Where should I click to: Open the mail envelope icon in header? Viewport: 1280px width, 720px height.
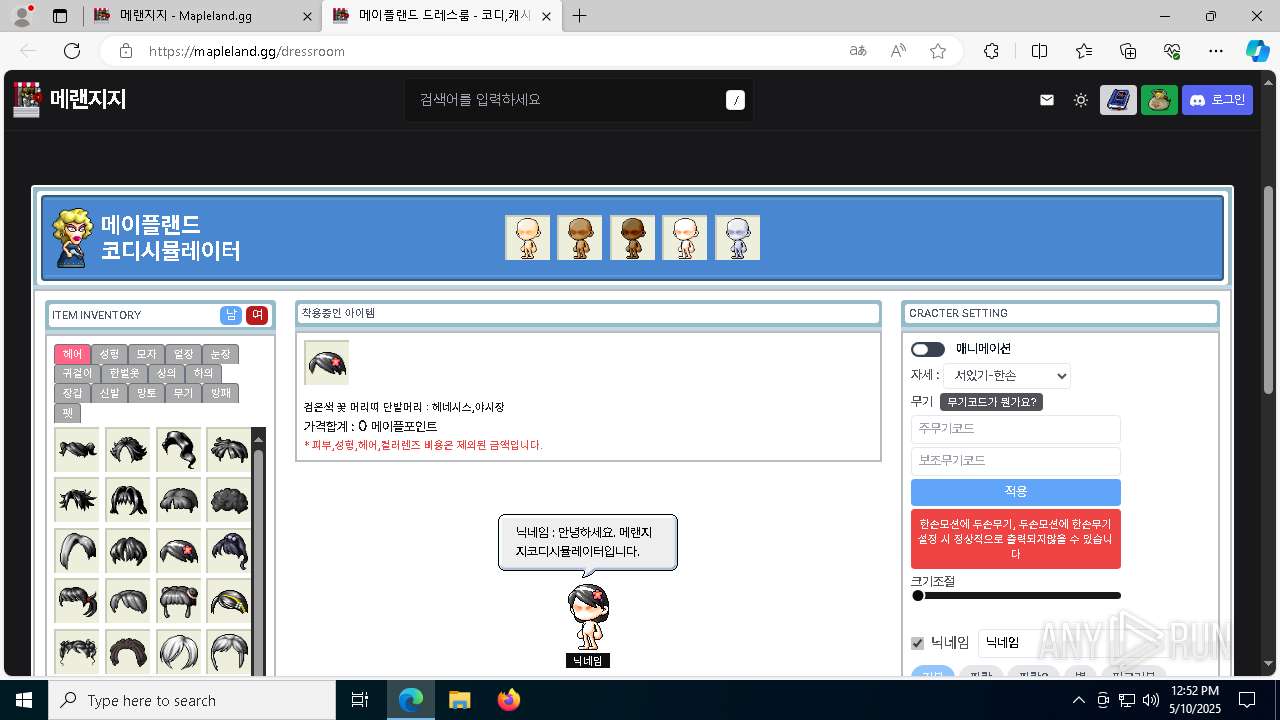click(1047, 100)
